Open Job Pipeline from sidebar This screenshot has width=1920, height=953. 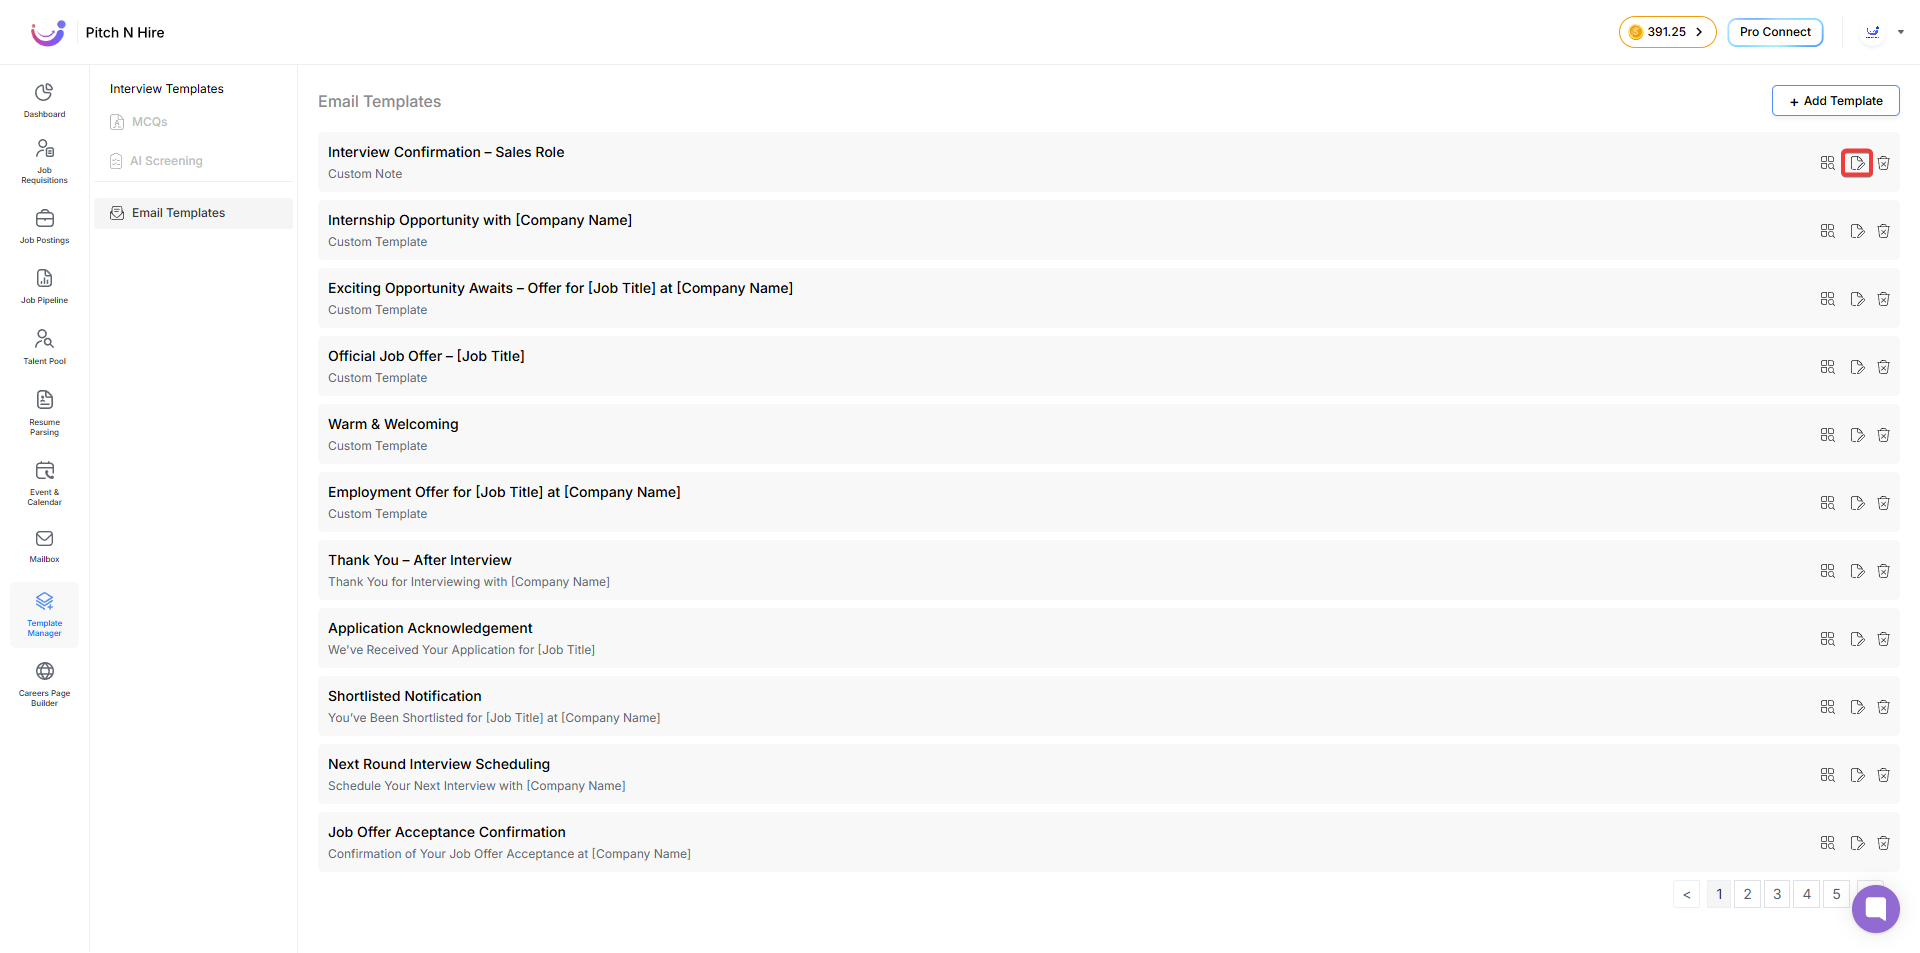(x=44, y=286)
